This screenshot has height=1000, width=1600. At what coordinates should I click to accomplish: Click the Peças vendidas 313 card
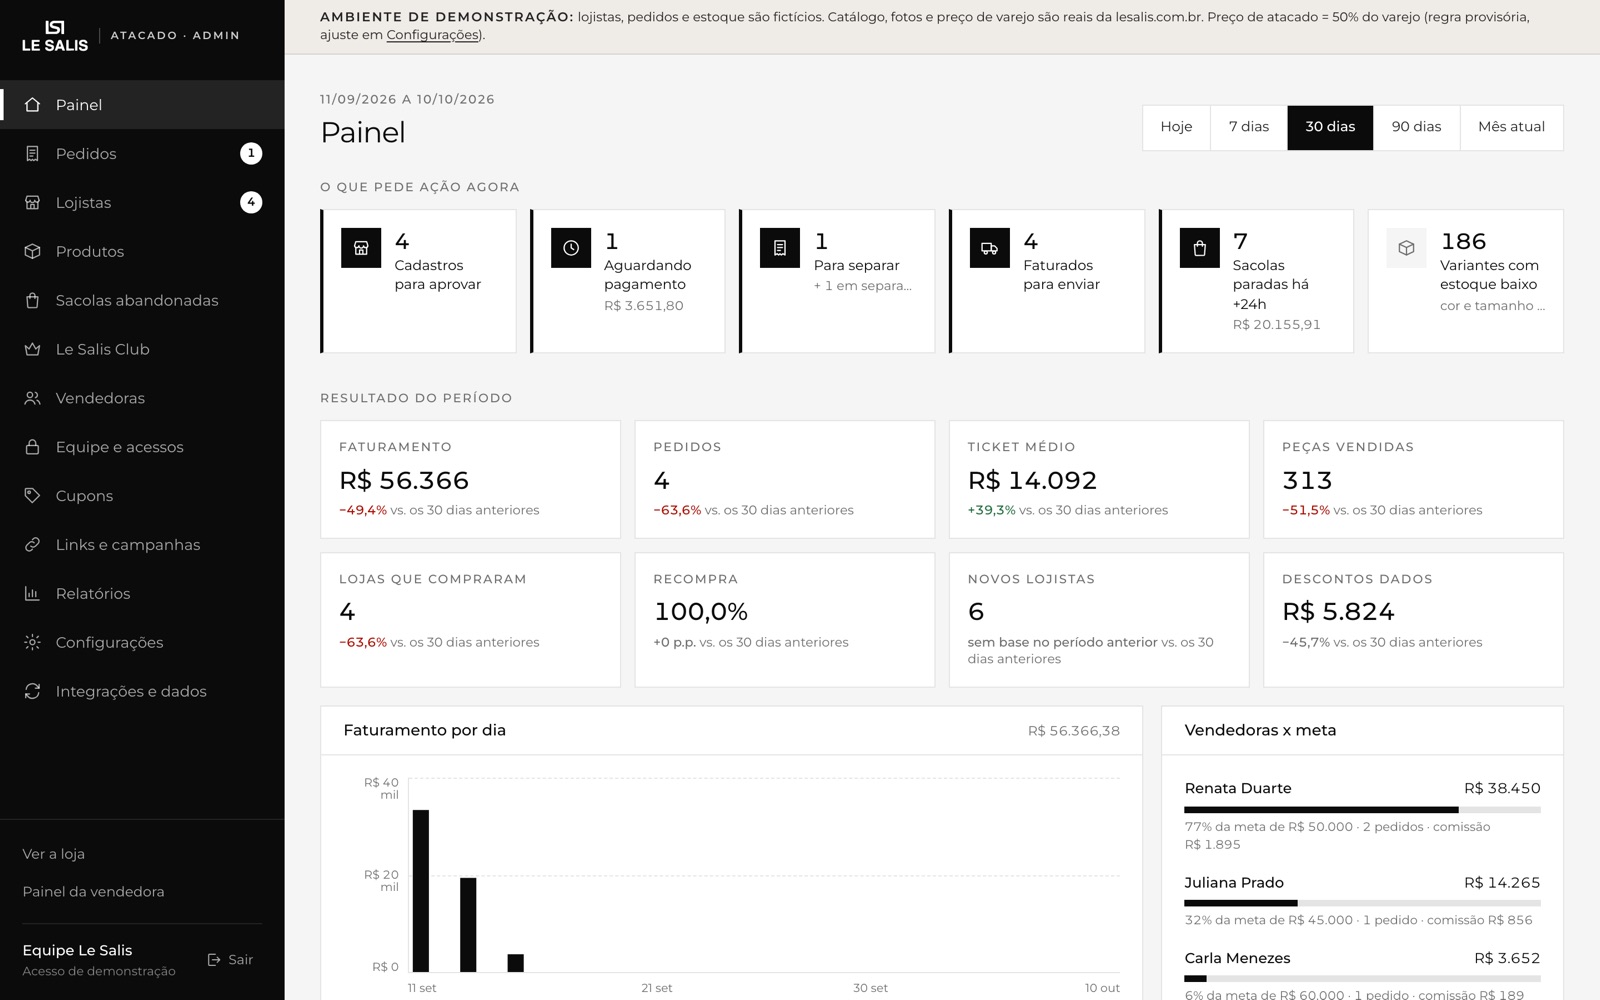[x=1413, y=480]
